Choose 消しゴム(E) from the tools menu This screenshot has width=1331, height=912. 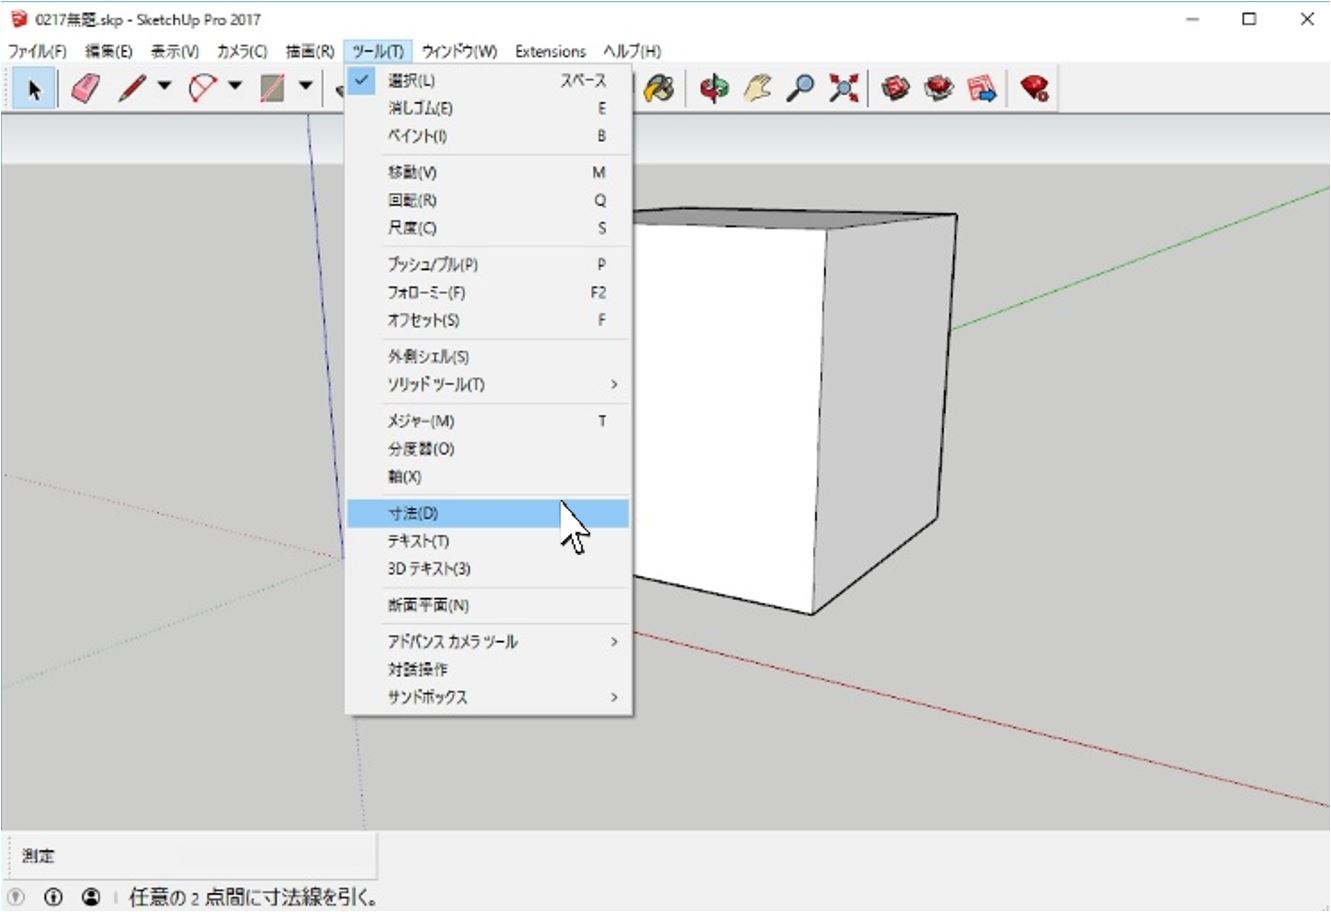pos(488,108)
